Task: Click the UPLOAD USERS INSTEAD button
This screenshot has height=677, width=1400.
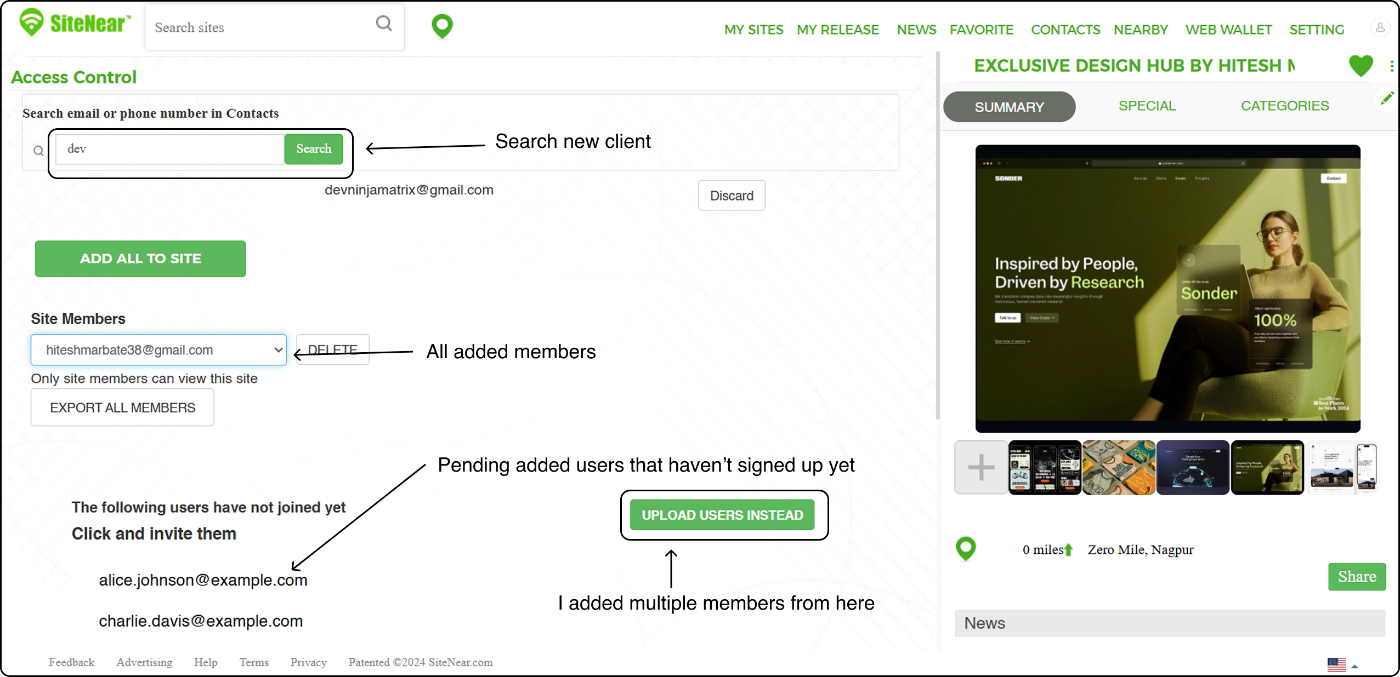Action: [722, 515]
